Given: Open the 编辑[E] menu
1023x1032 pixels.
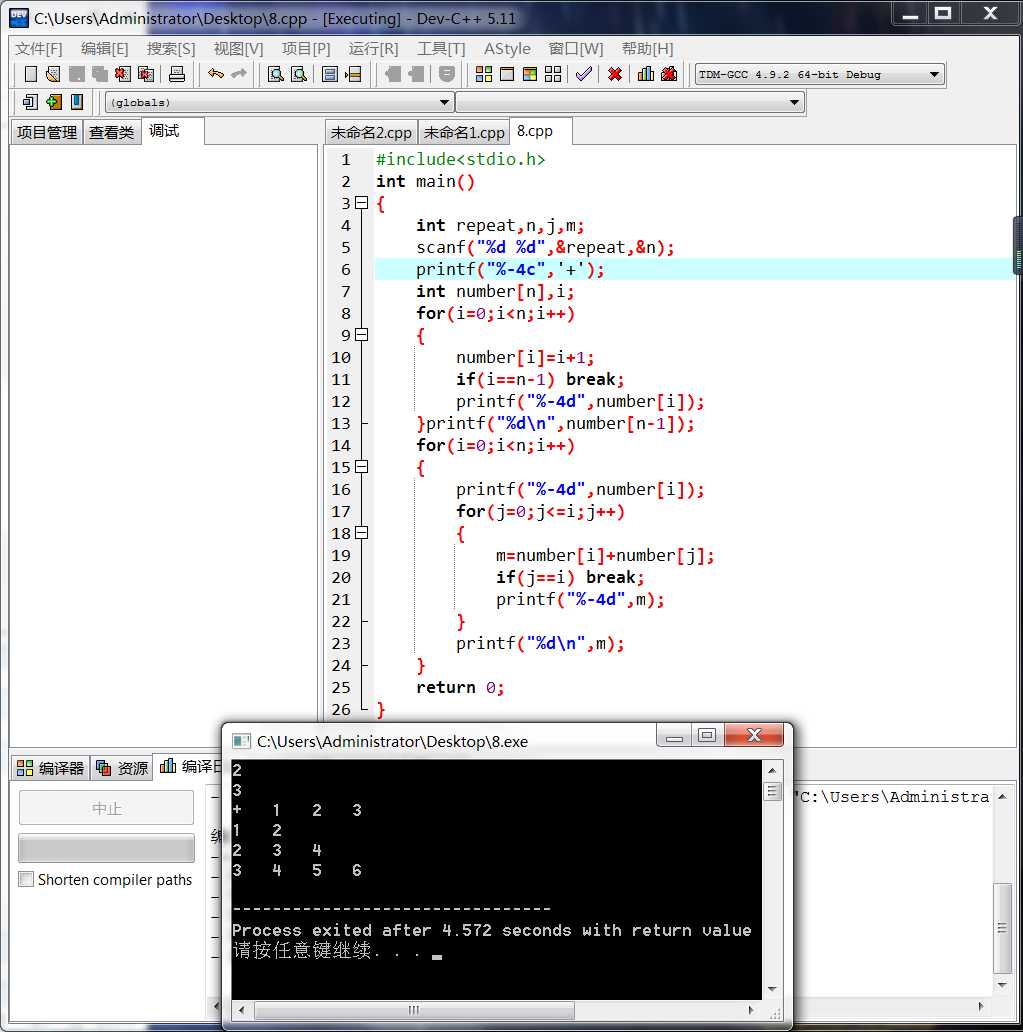Looking at the screenshot, I should pyautogui.click(x=105, y=49).
